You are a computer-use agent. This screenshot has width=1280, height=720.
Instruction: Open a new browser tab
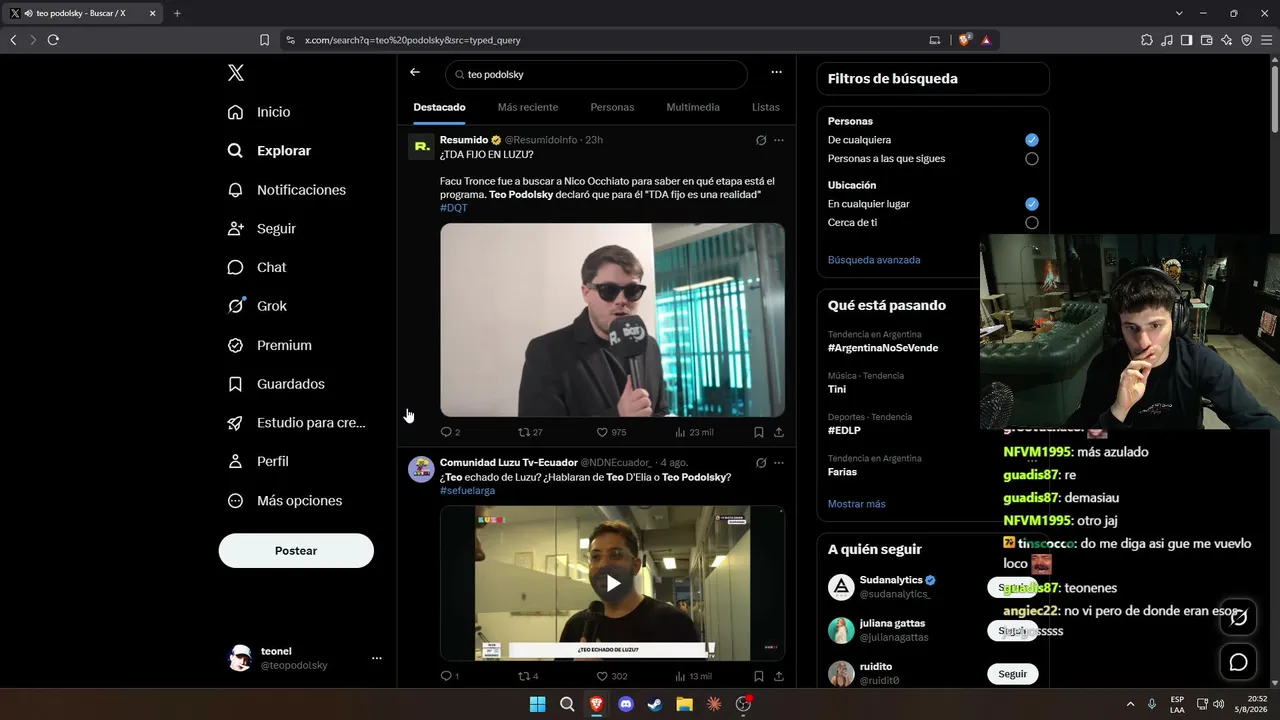(x=177, y=13)
